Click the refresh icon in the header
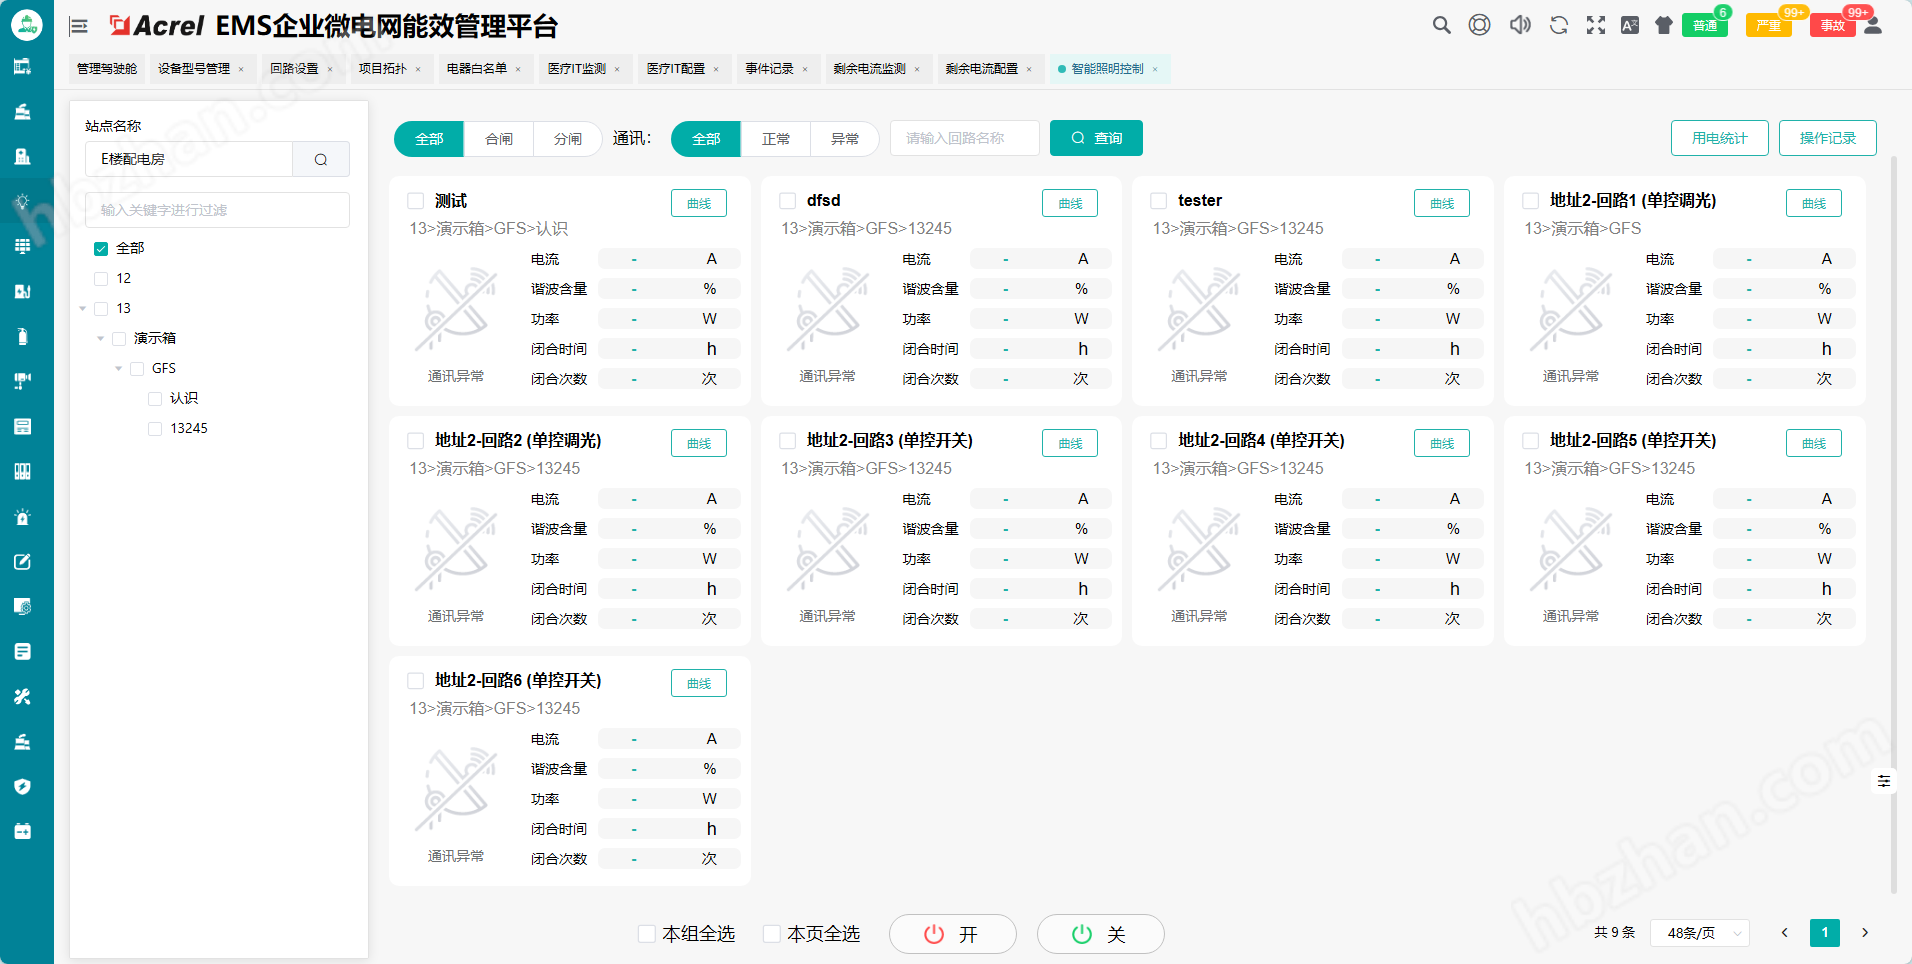 (1558, 25)
